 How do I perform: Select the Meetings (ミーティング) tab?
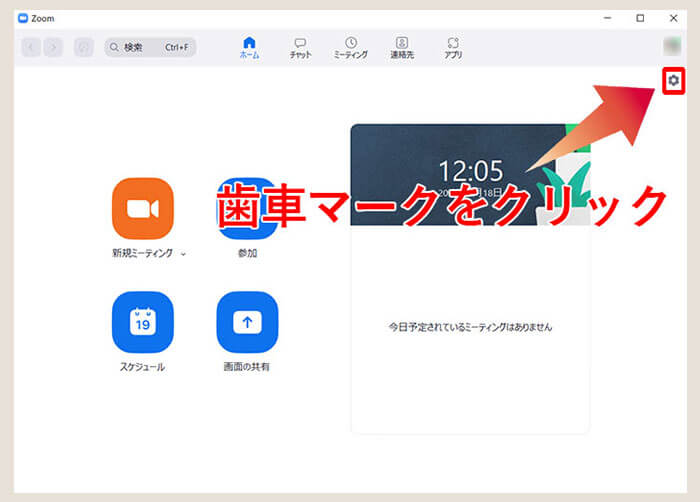coord(350,47)
